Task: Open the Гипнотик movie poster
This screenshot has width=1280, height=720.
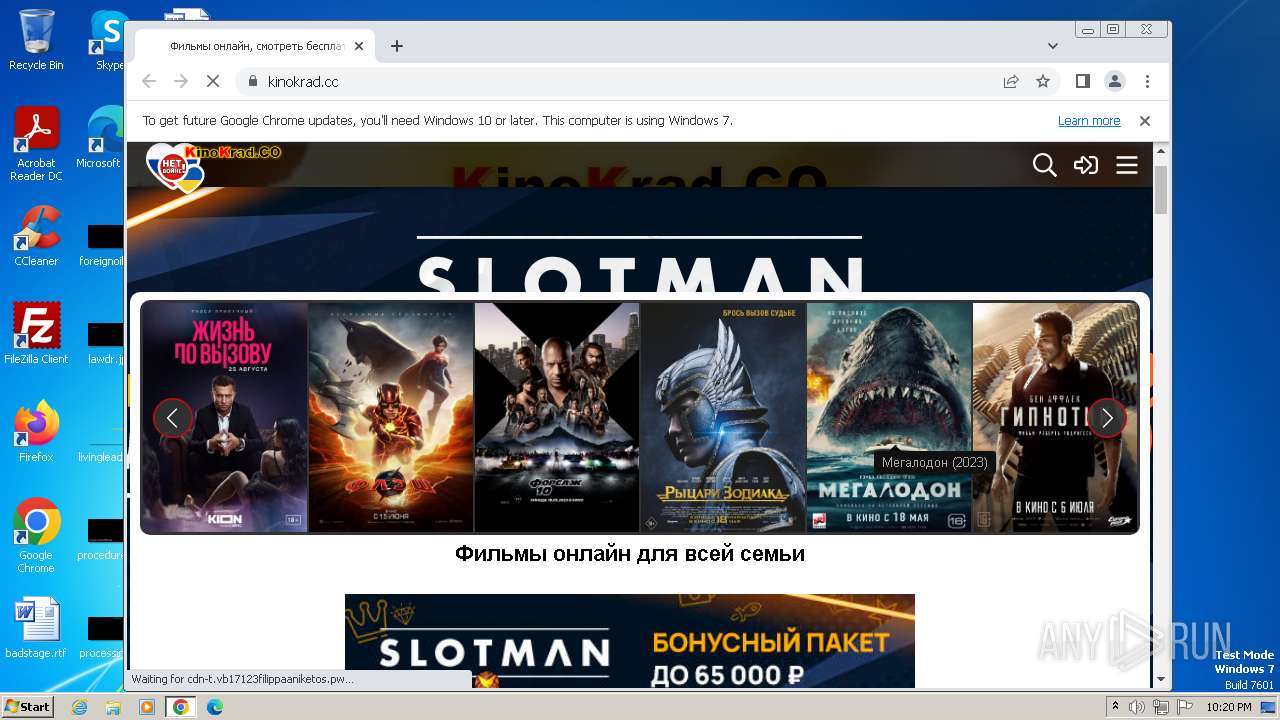Action: tap(1055, 417)
